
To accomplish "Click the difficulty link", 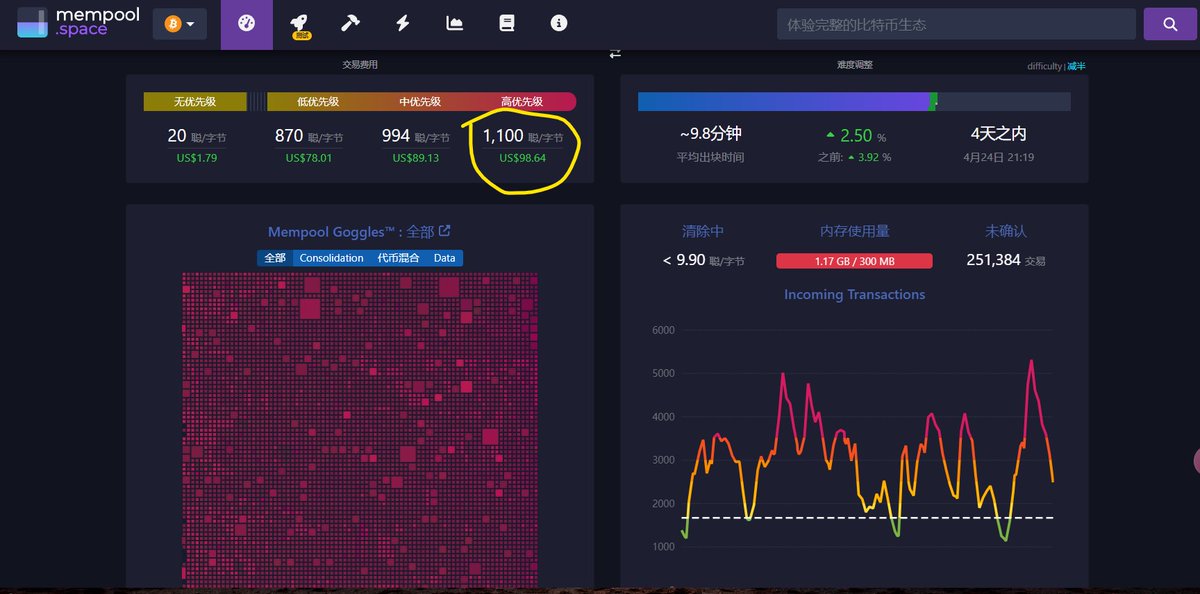I will tap(1044, 66).
